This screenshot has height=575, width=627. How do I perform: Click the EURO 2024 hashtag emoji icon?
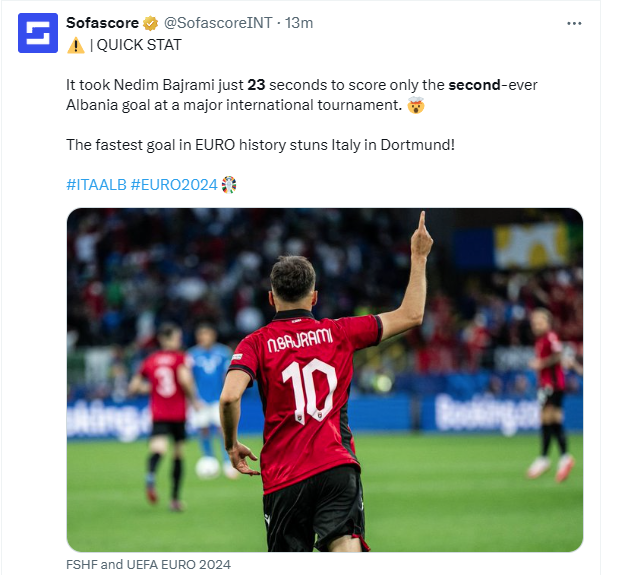click(229, 185)
